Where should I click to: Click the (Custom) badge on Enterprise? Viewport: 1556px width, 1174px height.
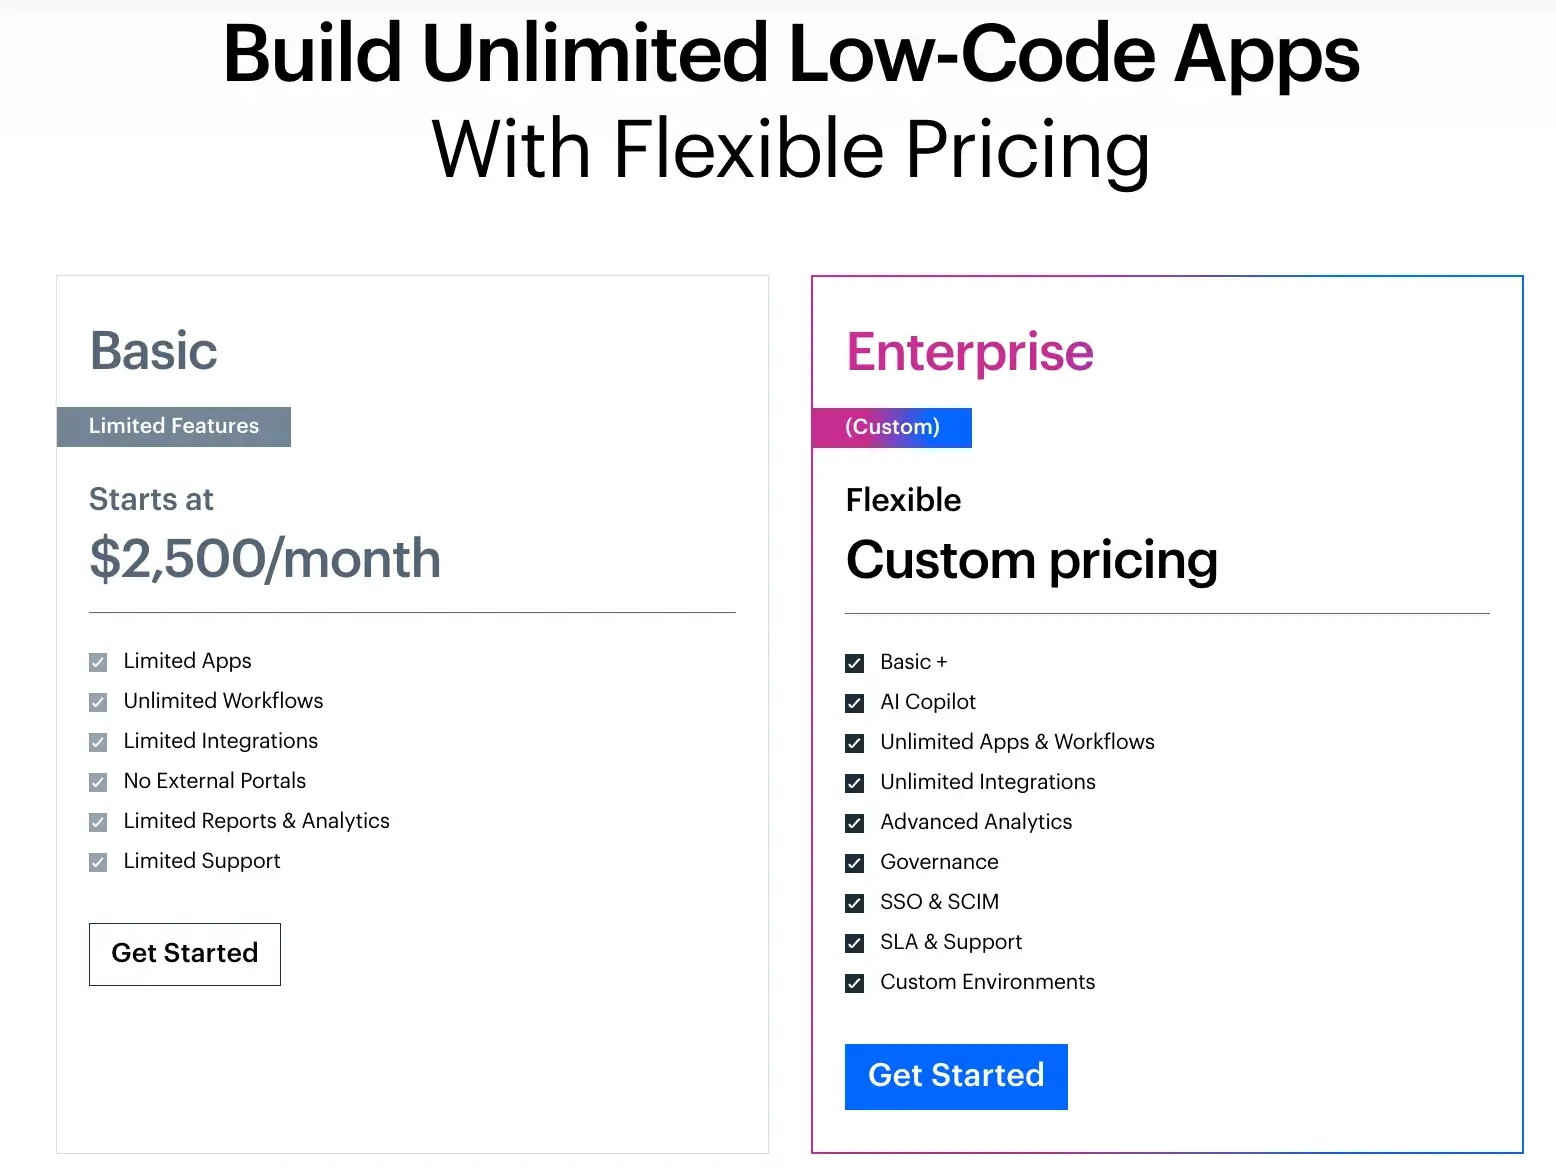(x=892, y=427)
